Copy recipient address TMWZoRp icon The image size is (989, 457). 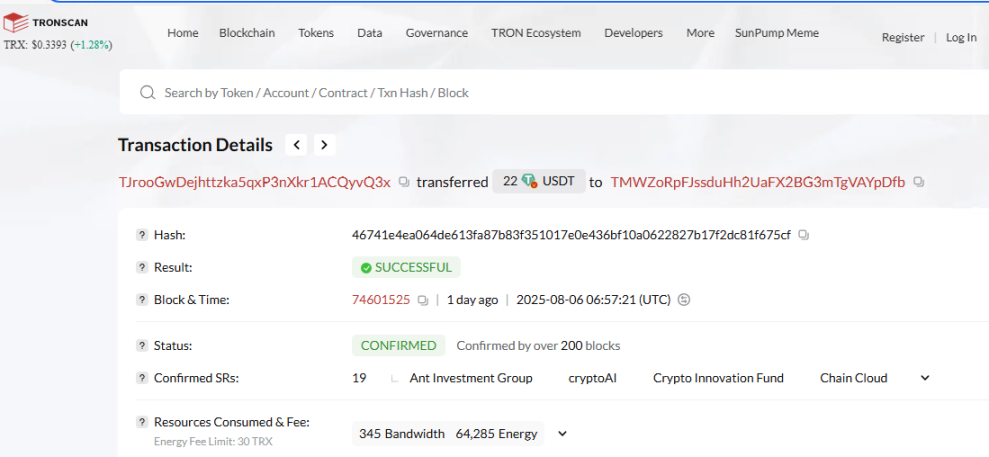(919, 182)
